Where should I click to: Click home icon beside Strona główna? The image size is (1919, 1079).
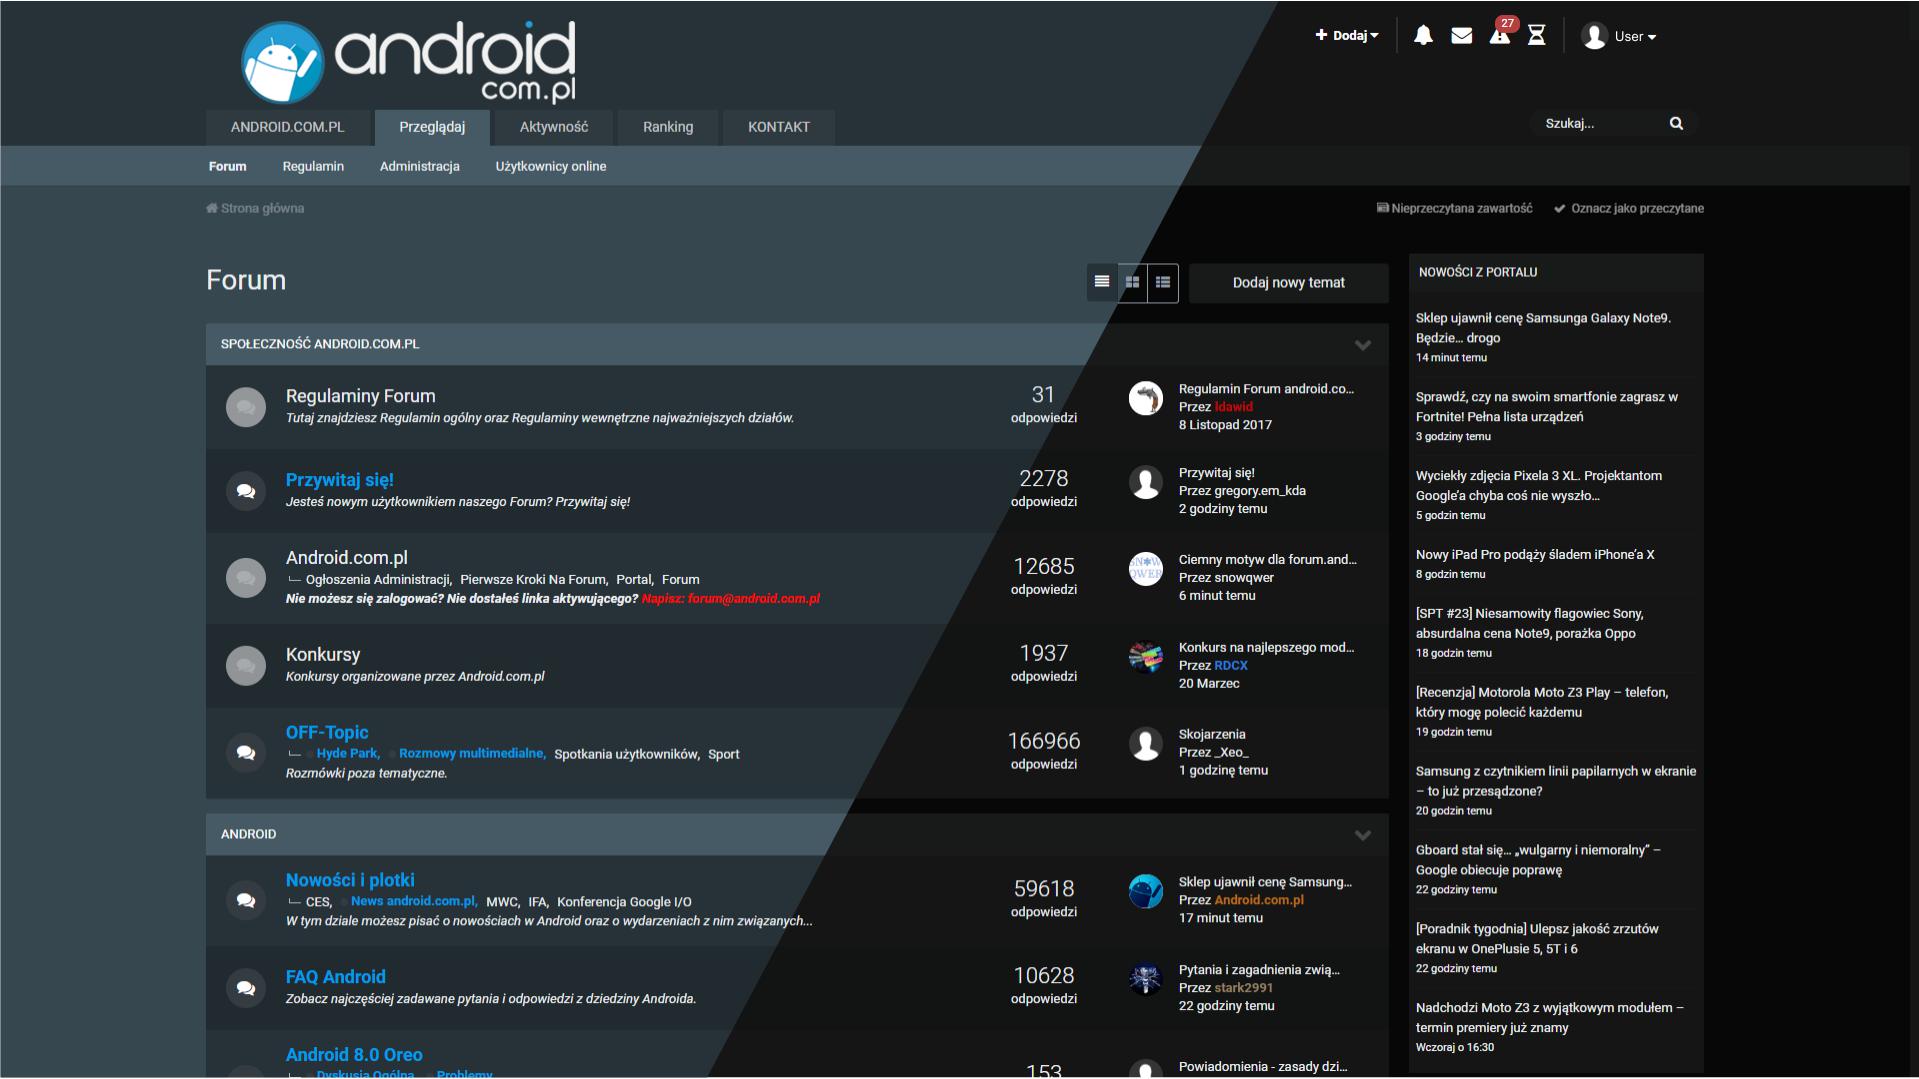[212, 208]
